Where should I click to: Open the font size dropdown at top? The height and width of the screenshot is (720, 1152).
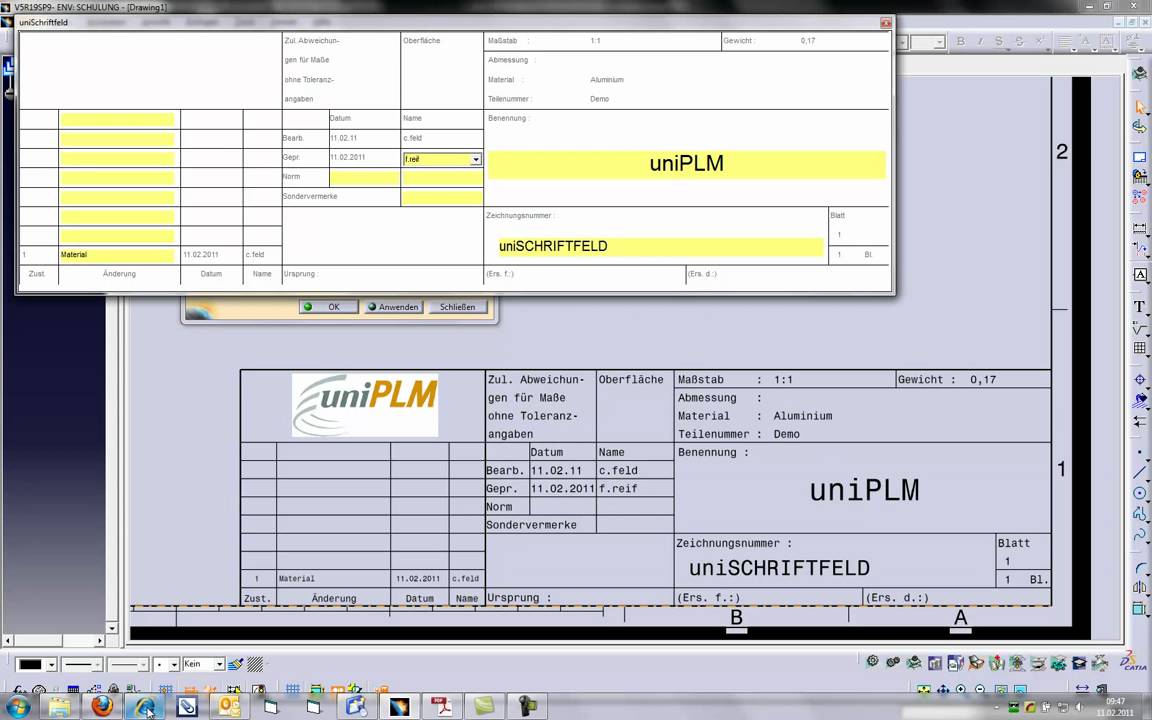[x=940, y=43]
